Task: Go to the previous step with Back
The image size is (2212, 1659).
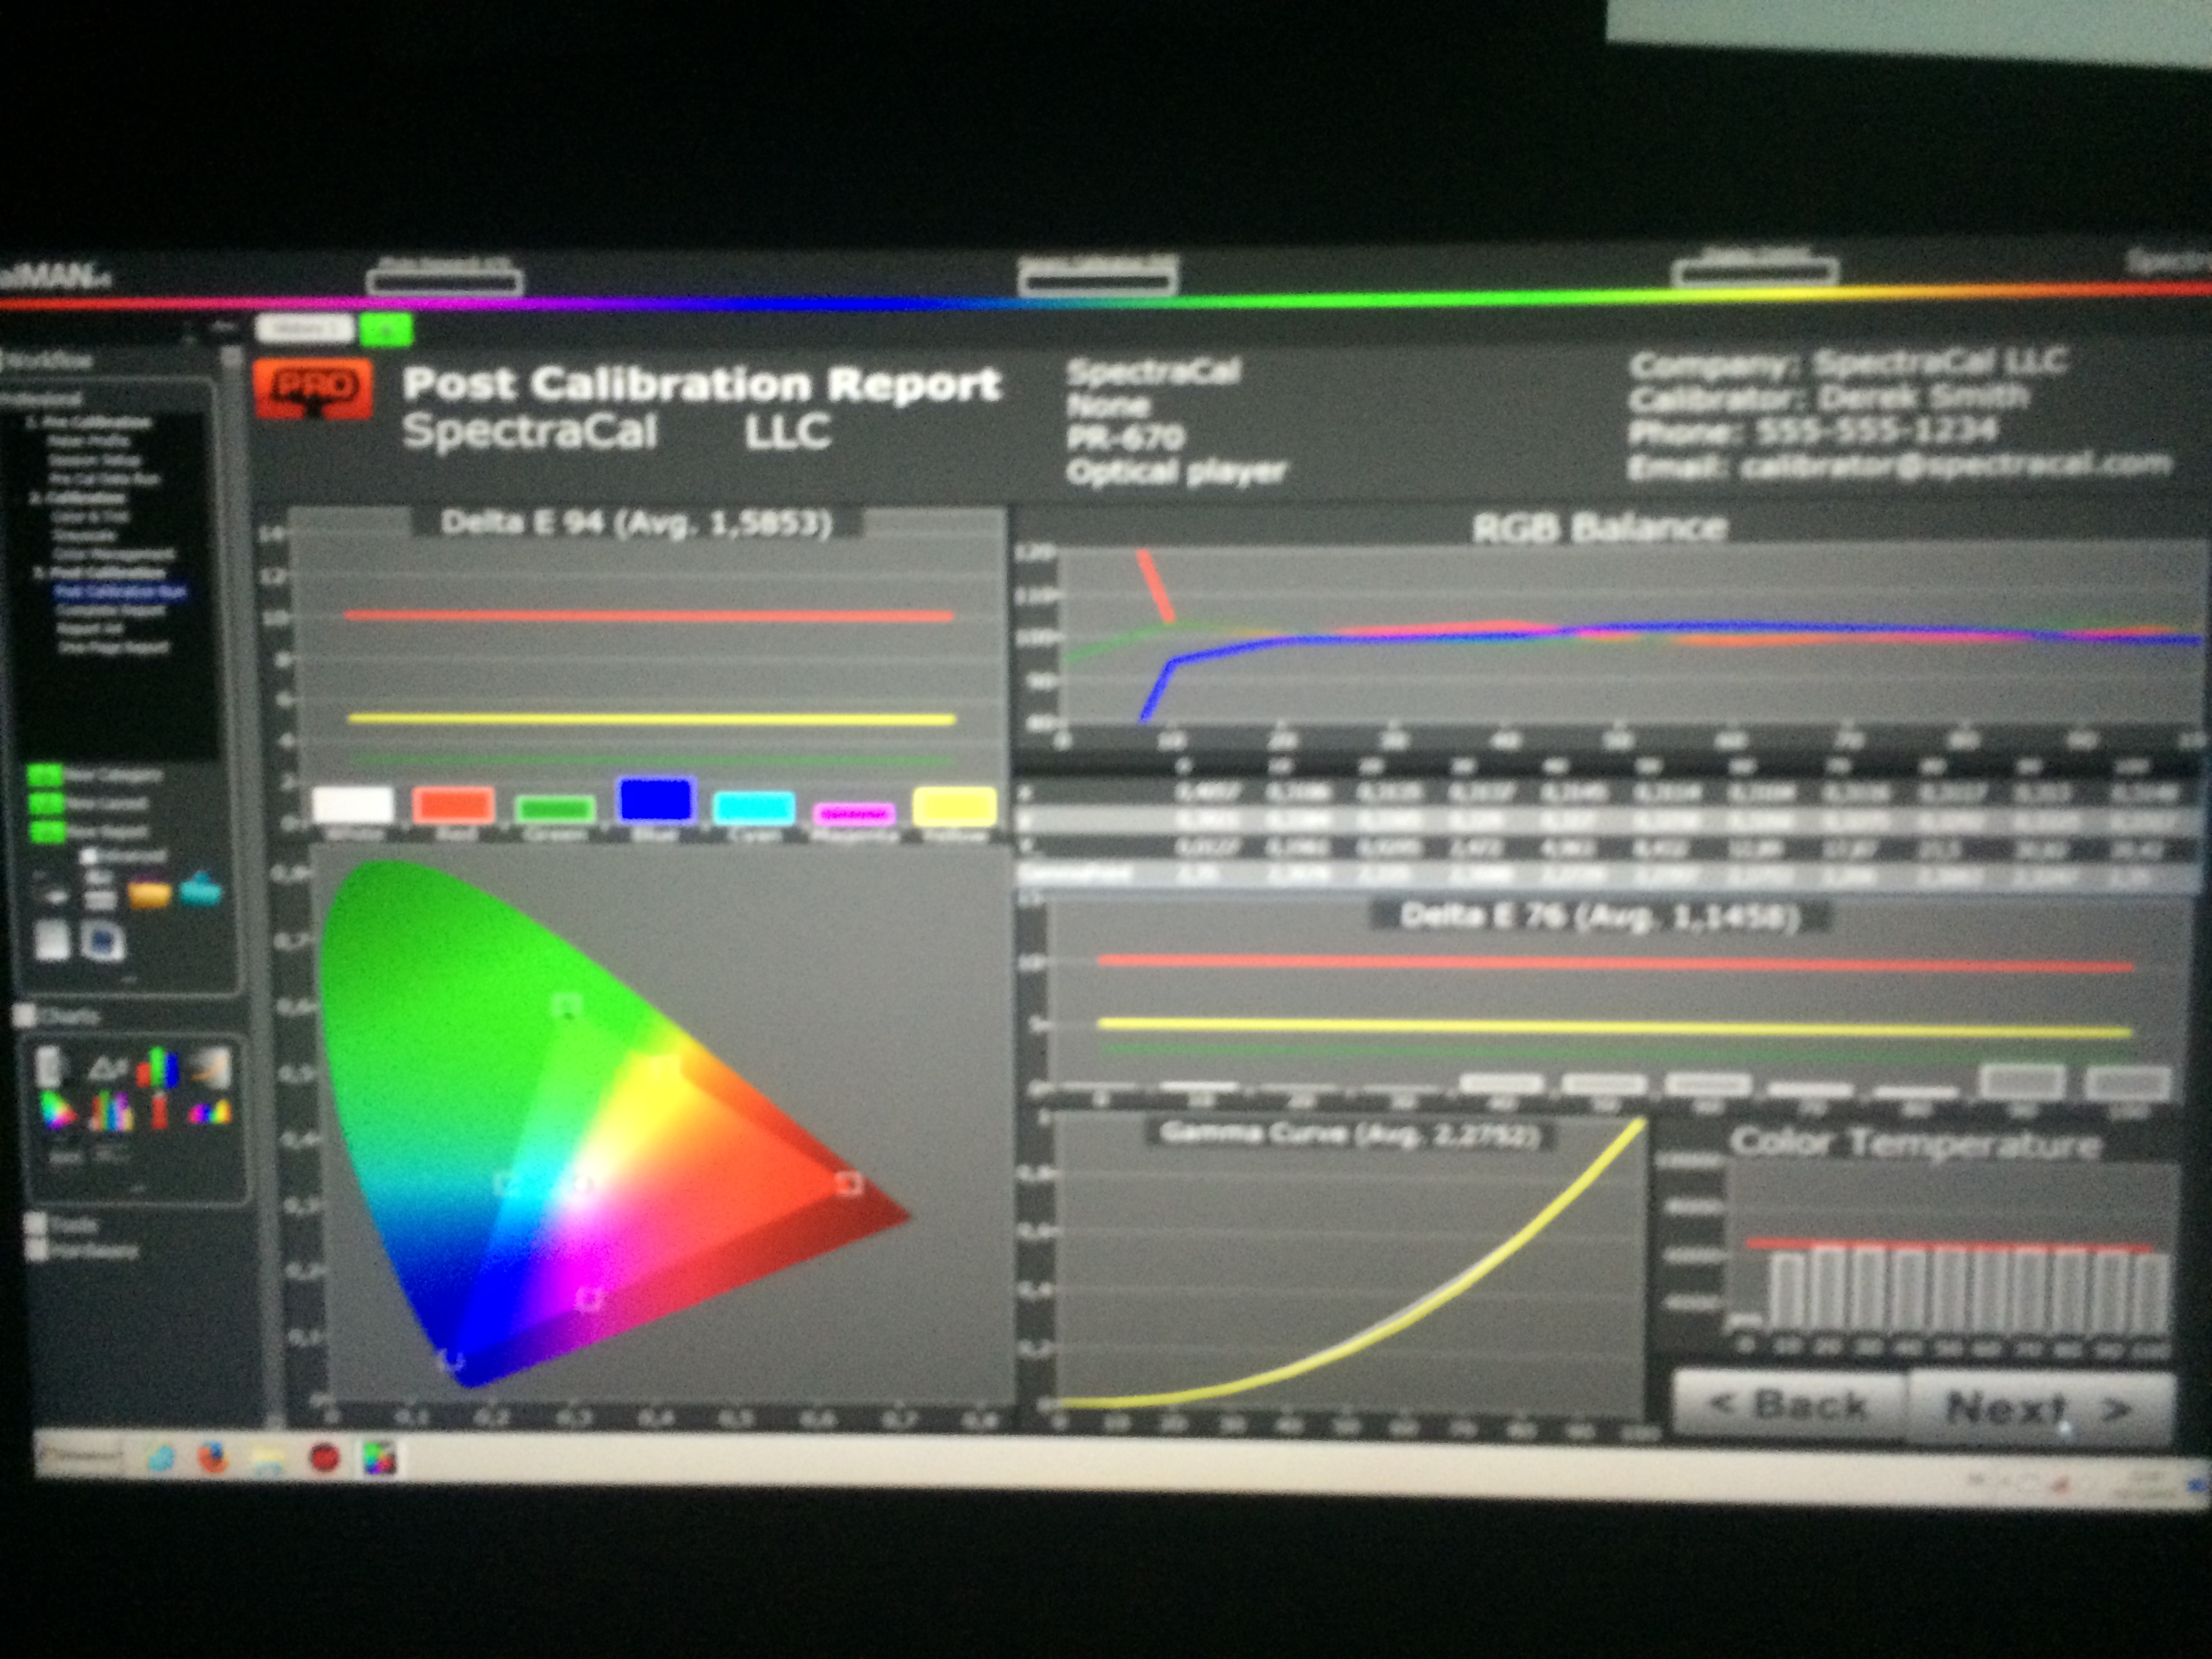Action: coord(1789,1405)
